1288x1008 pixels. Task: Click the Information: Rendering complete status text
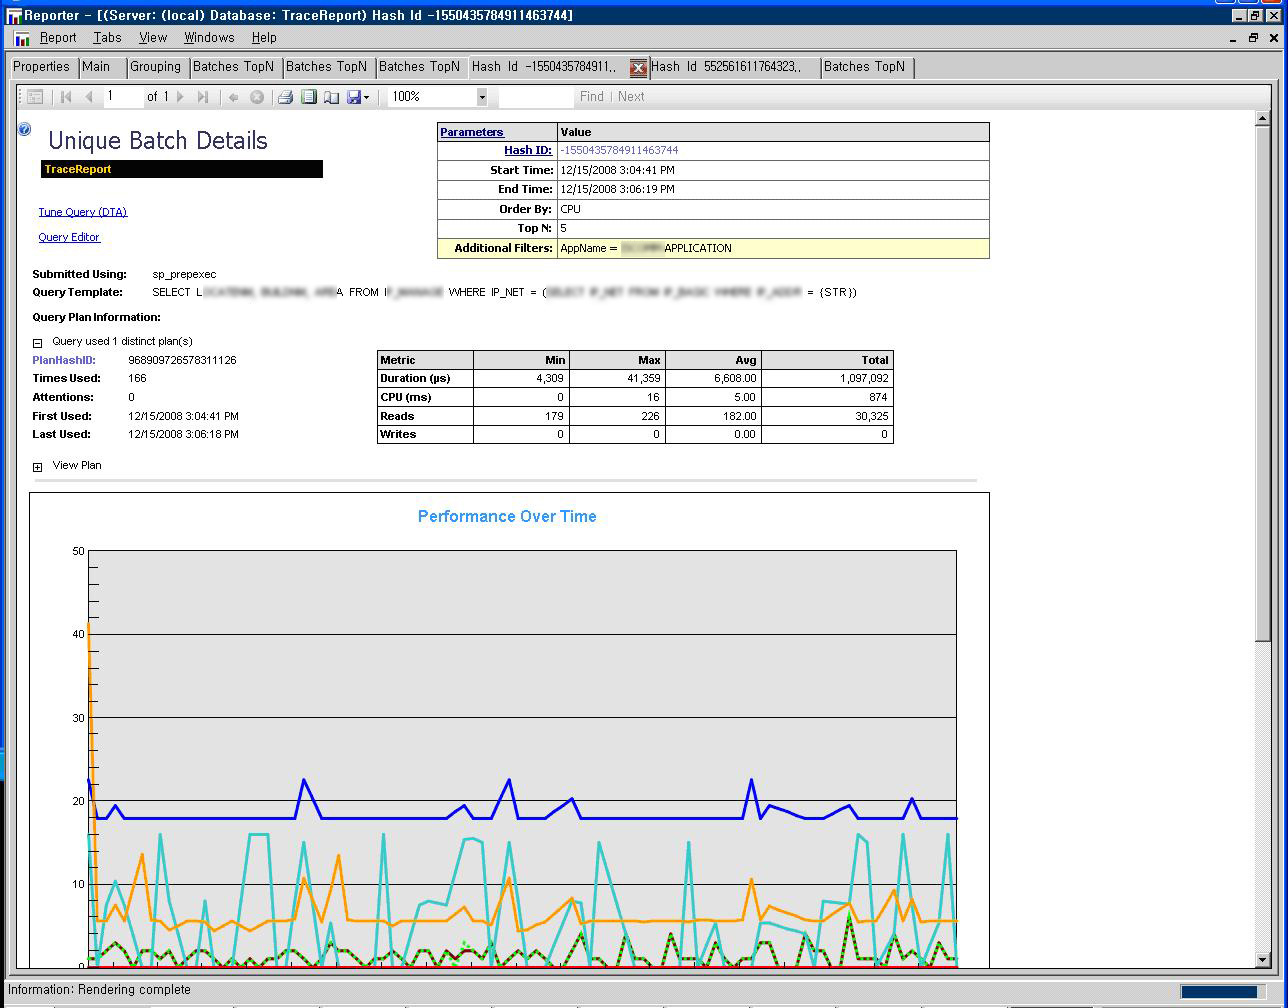click(x=99, y=990)
